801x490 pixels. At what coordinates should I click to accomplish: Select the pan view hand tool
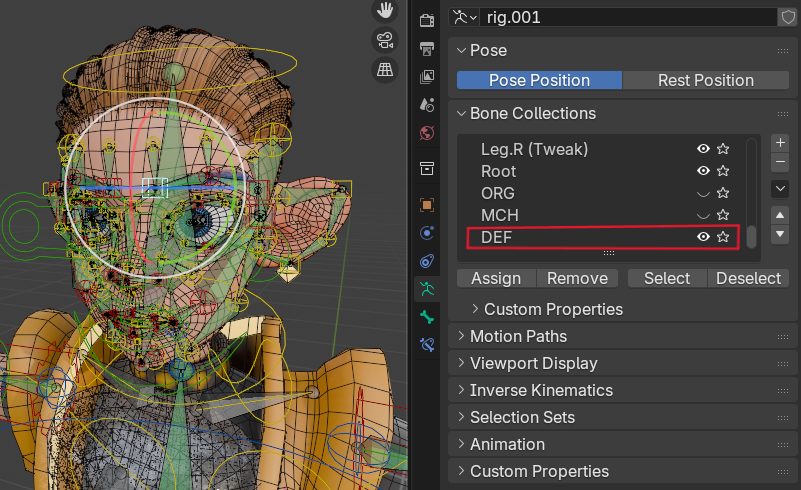[x=384, y=11]
